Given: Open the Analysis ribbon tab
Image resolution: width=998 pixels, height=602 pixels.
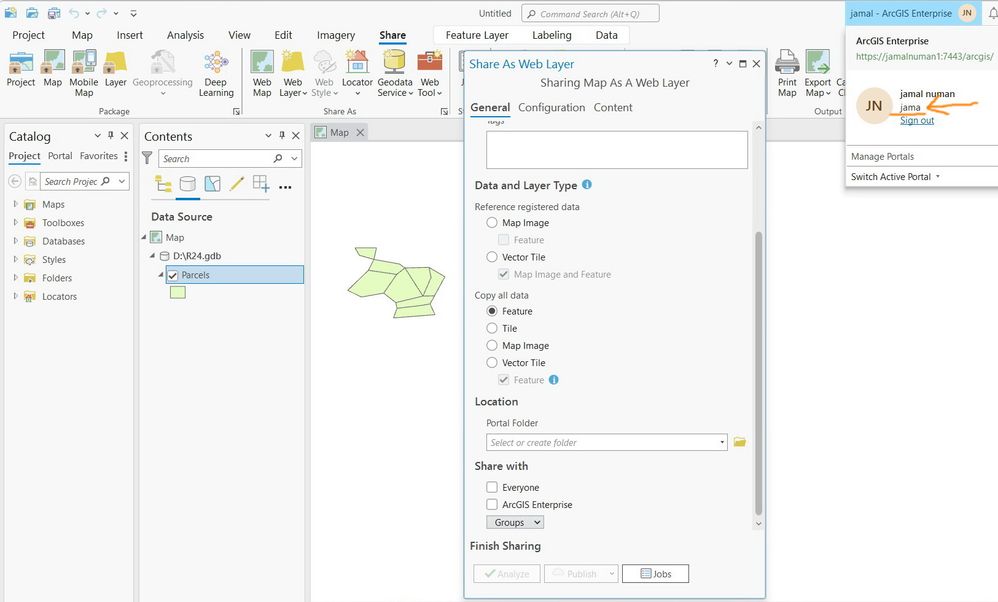Looking at the screenshot, I should coord(185,35).
